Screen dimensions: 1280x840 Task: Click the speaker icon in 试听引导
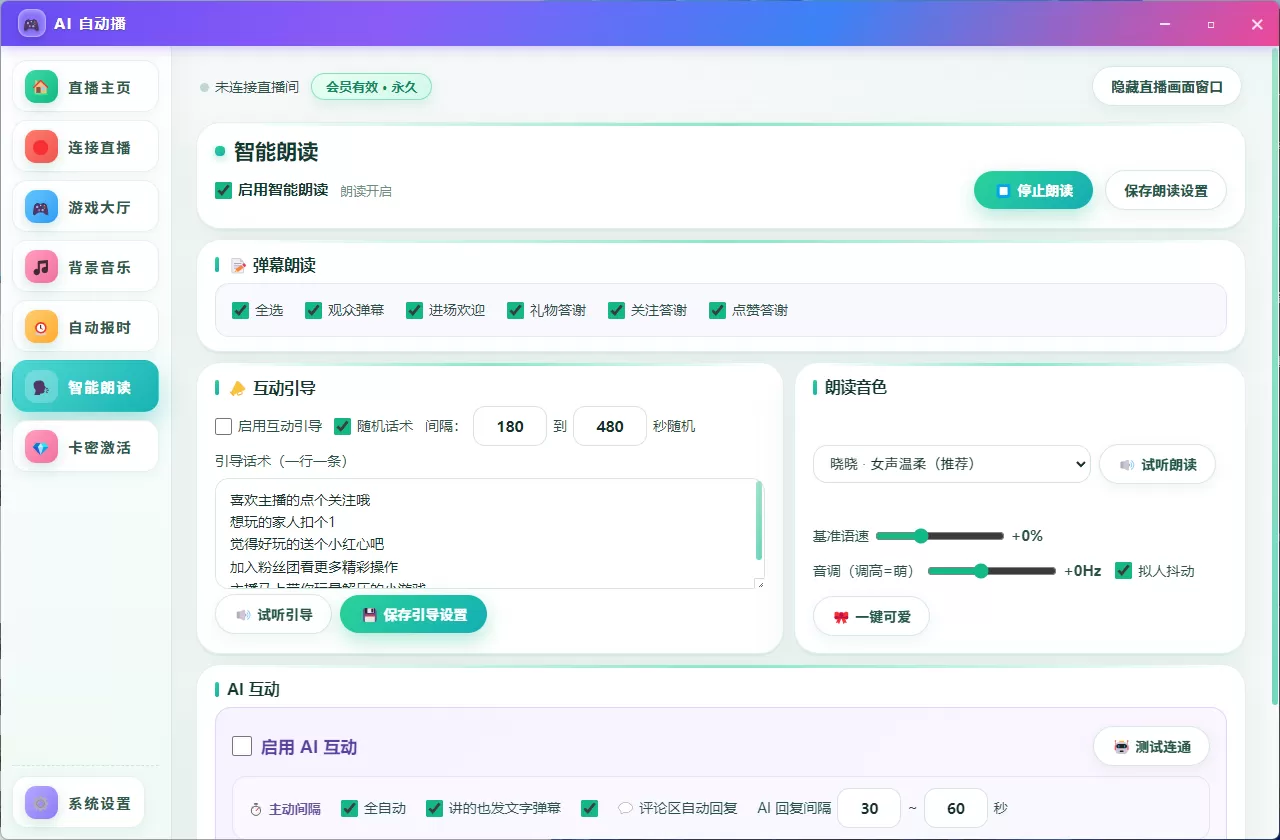[243, 615]
